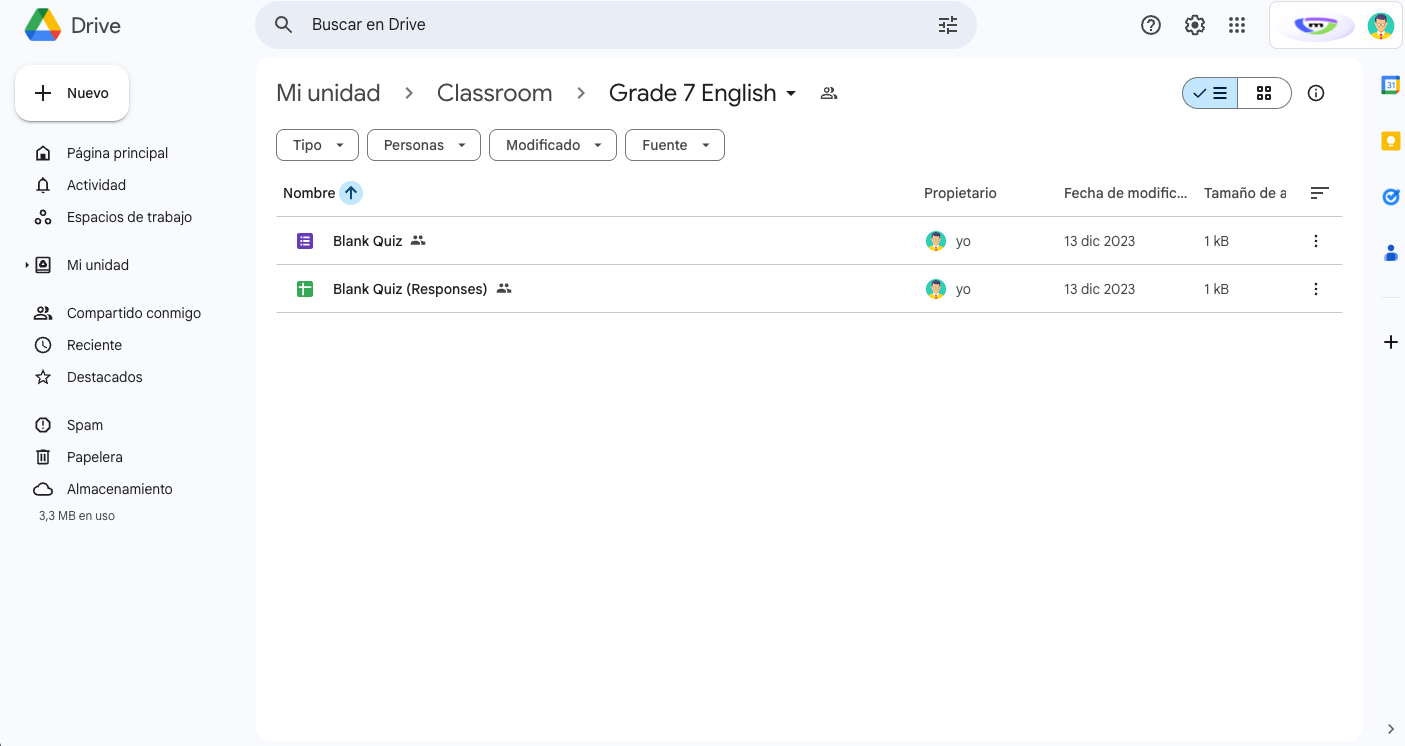Open the Google apps grid launcher
This screenshot has width=1405, height=746.
coord(1237,25)
